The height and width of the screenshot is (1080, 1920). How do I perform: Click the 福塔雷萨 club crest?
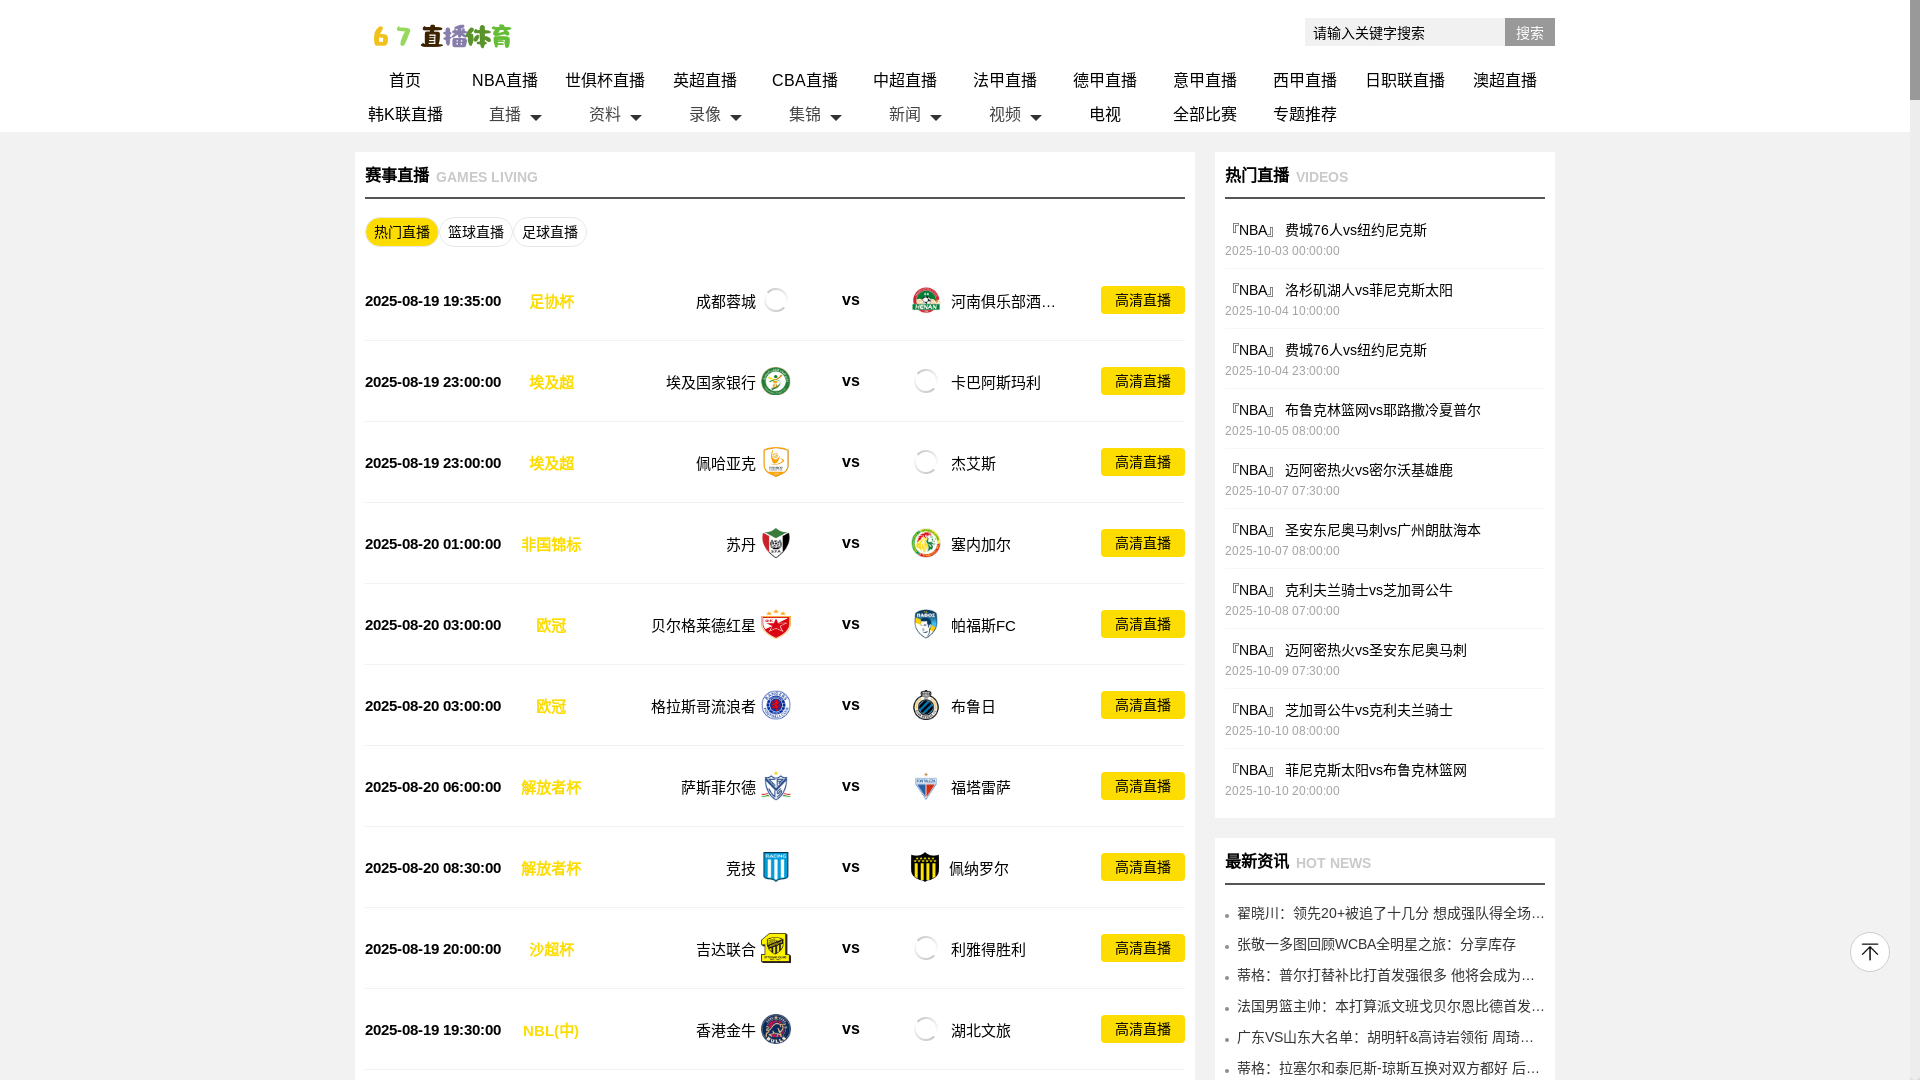[x=926, y=786]
